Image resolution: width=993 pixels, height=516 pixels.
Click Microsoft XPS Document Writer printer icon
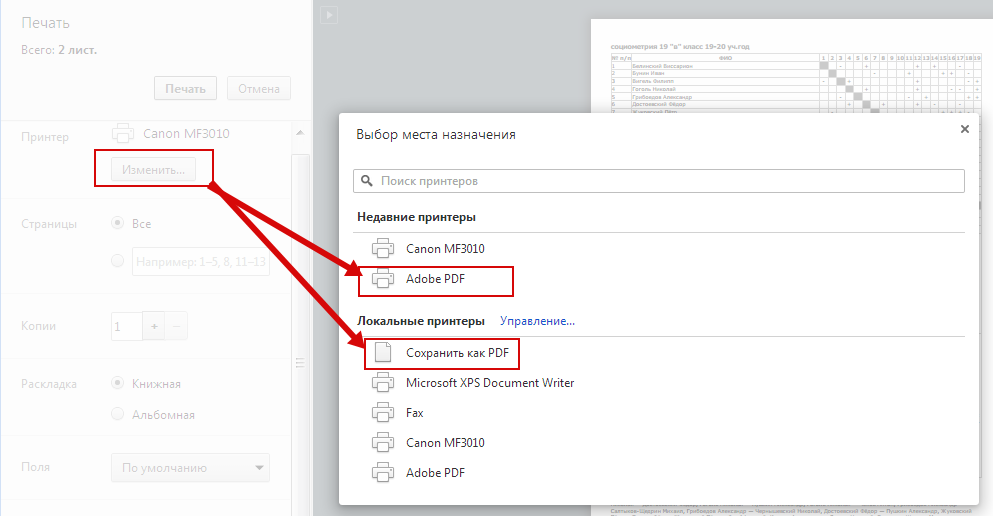(383, 382)
